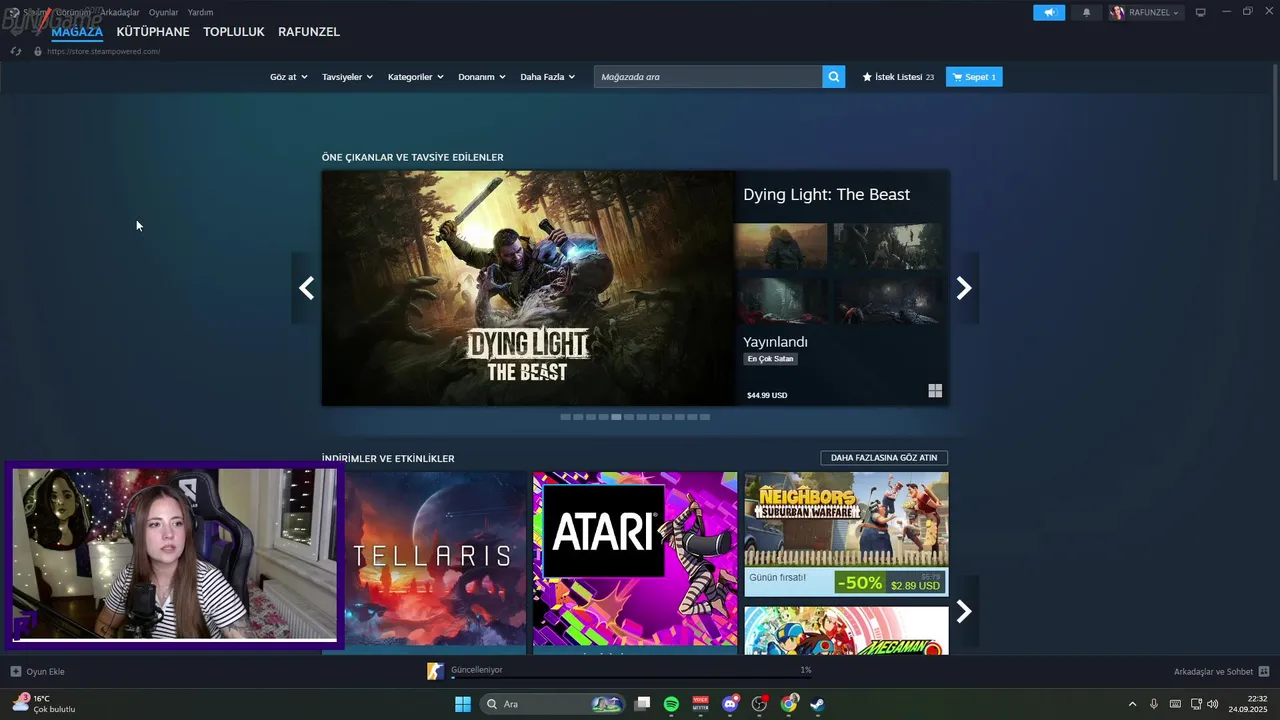The width and height of the screenshot is (1280, 720).
Task: Click the Steam icon in the taskbar
Action: tap(817, 704)
